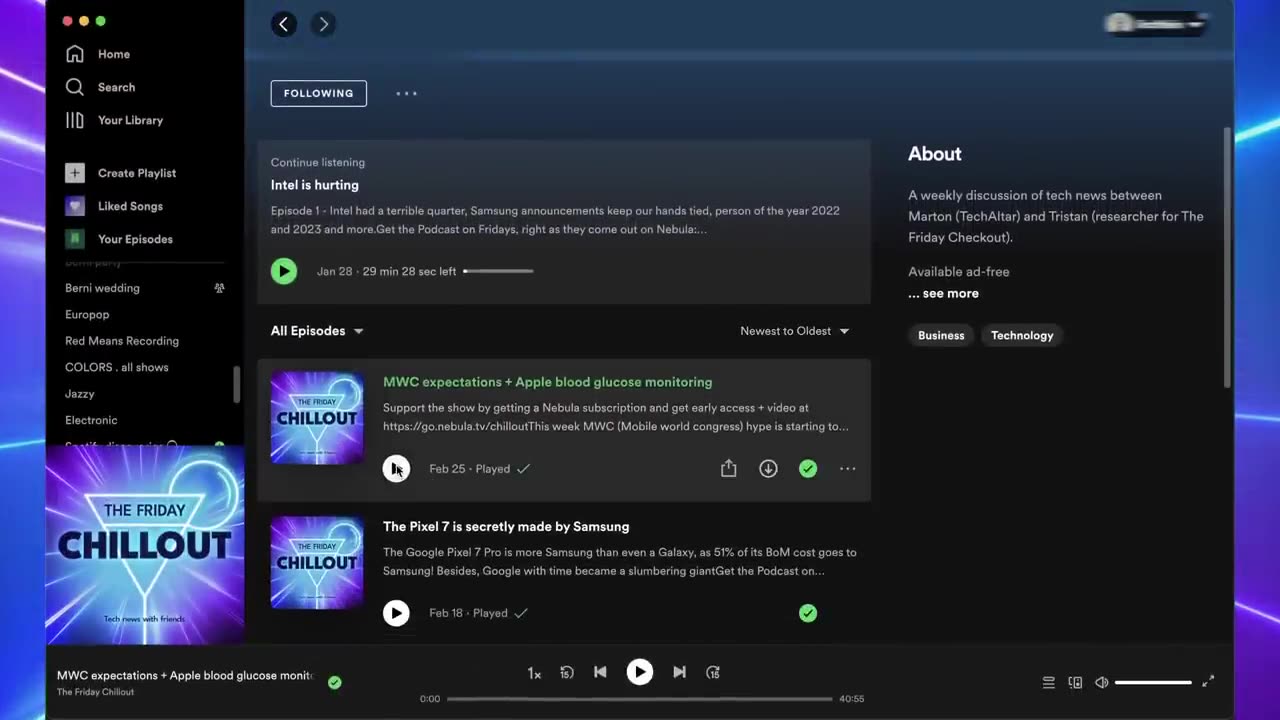Open the Intel is hurting episode title
Image resolution: width=1280 pixels, height=720 pixels.
315,185
